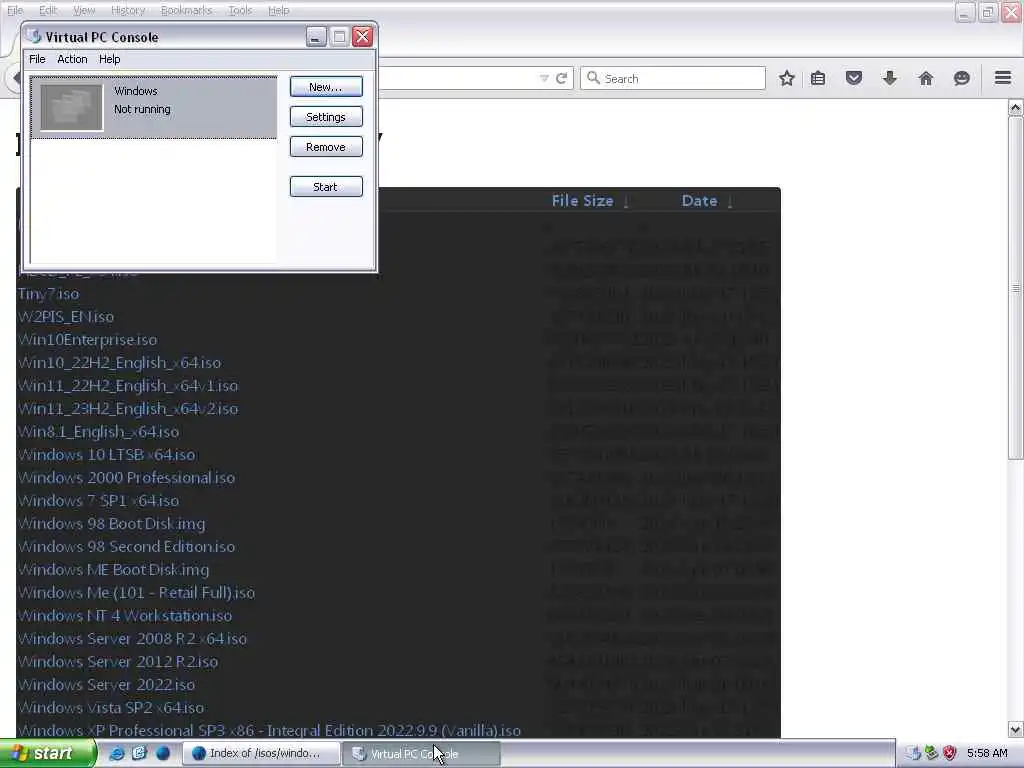Download Win10Enterprise.iso
1024x768 pixels.
click(88, 340)
